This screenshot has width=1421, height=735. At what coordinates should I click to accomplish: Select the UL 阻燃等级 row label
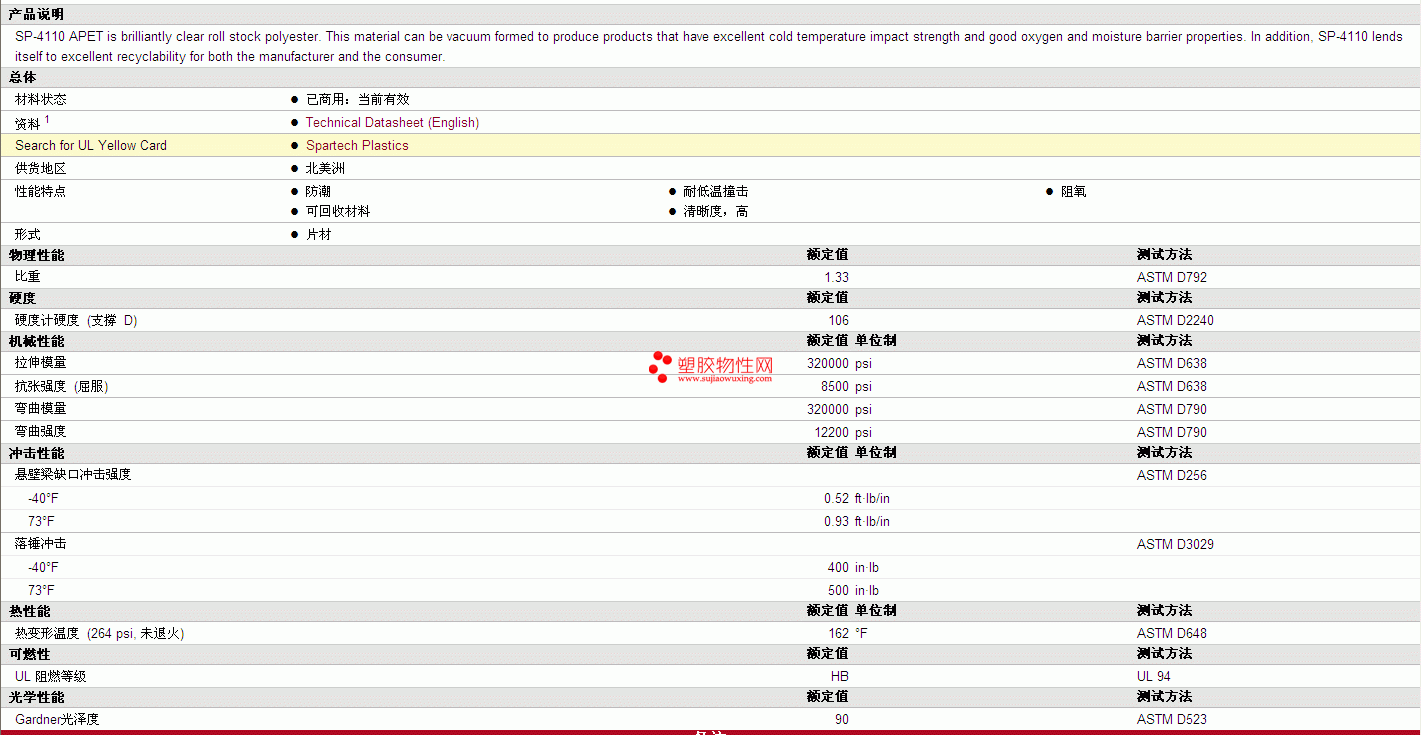[x=51, y=676]
